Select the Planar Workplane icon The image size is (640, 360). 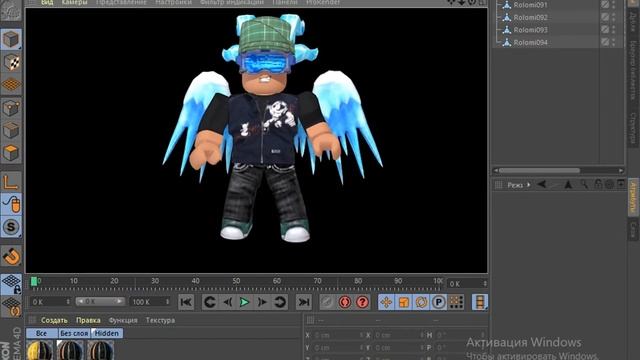[x=11, y=307]
